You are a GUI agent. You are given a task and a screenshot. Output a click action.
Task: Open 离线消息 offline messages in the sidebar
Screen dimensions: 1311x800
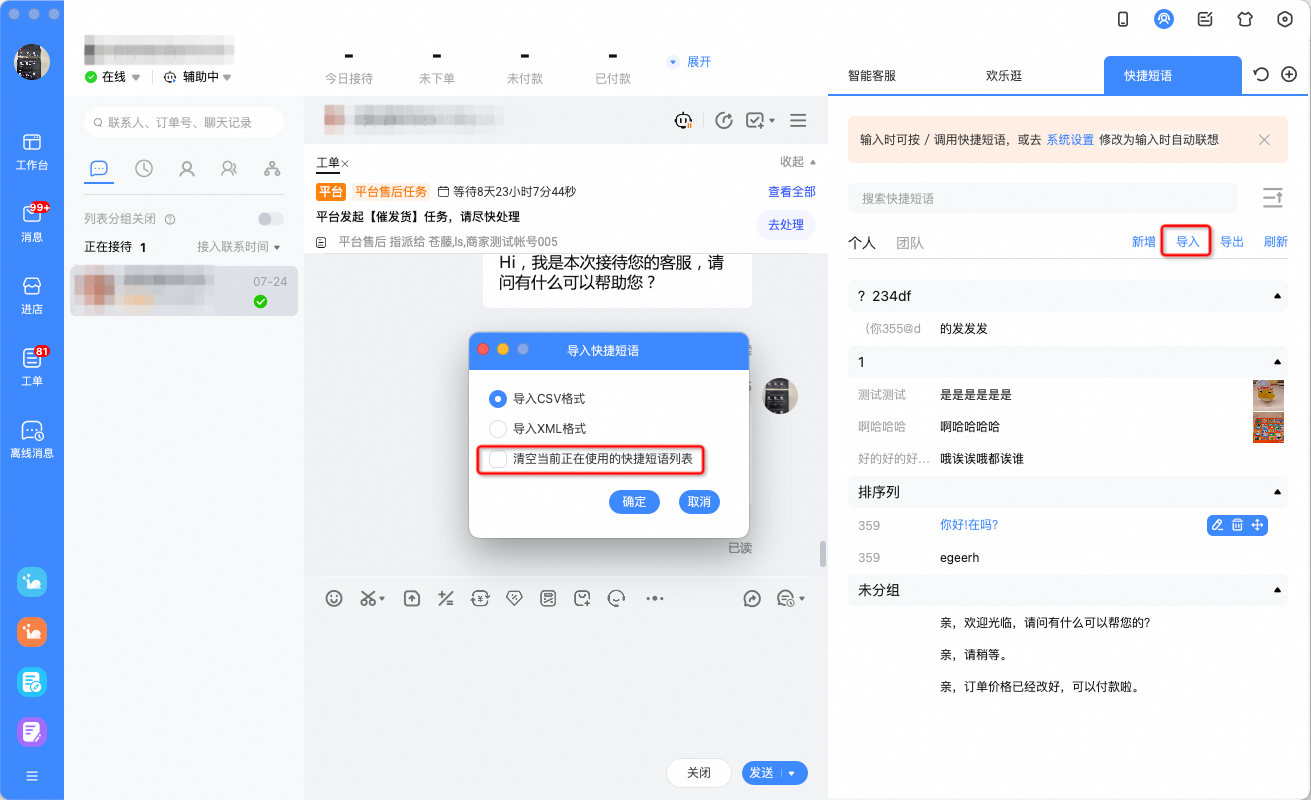32,439
